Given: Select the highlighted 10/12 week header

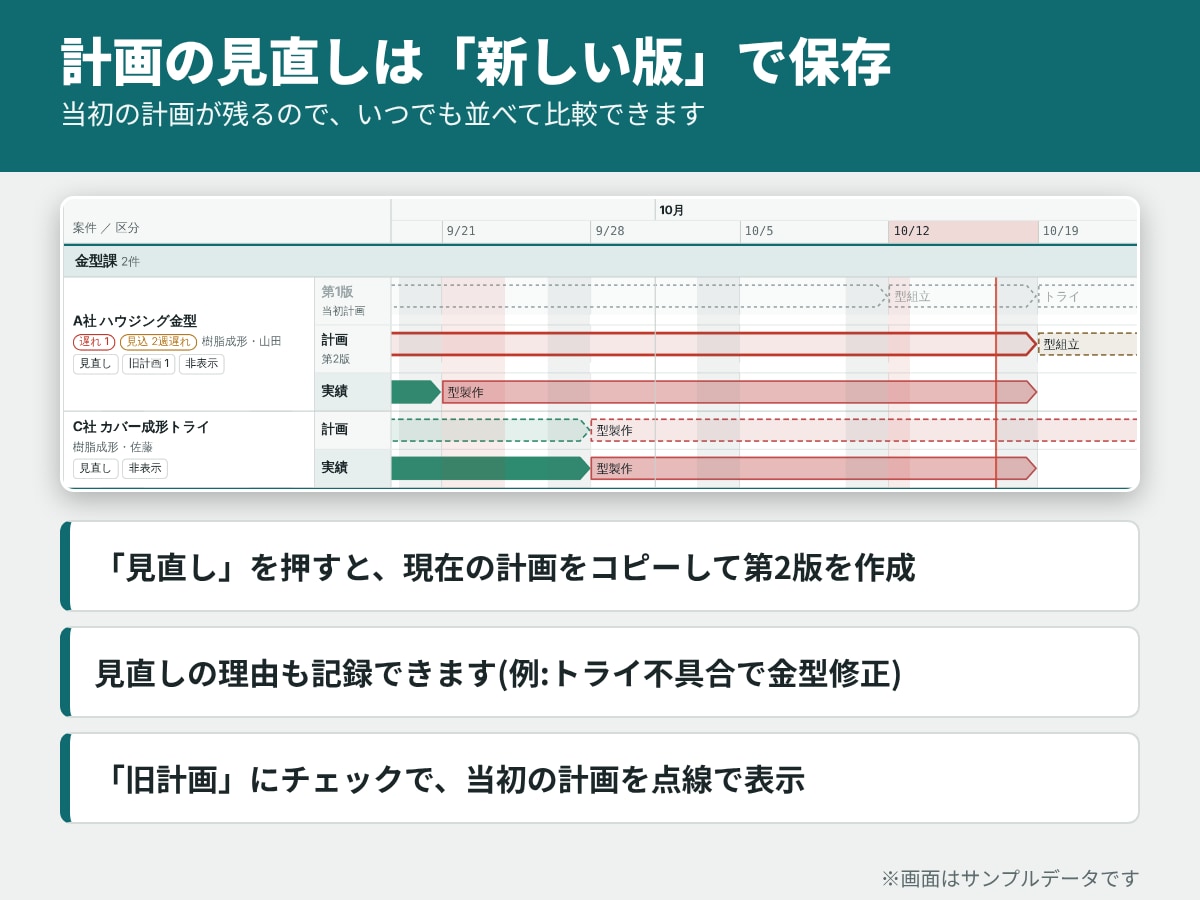Looking at the screenshot, I should pyautogui.click(x=963, y=231).
